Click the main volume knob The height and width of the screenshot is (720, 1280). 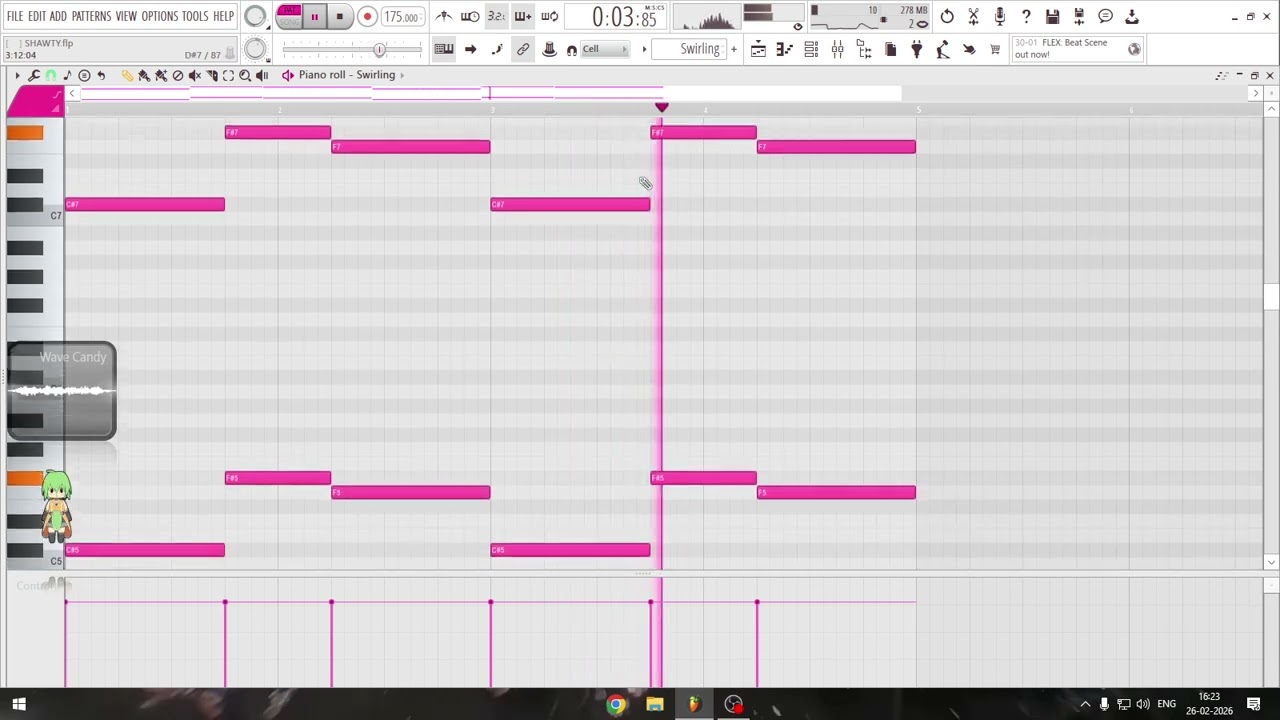[x=255, y=16]
